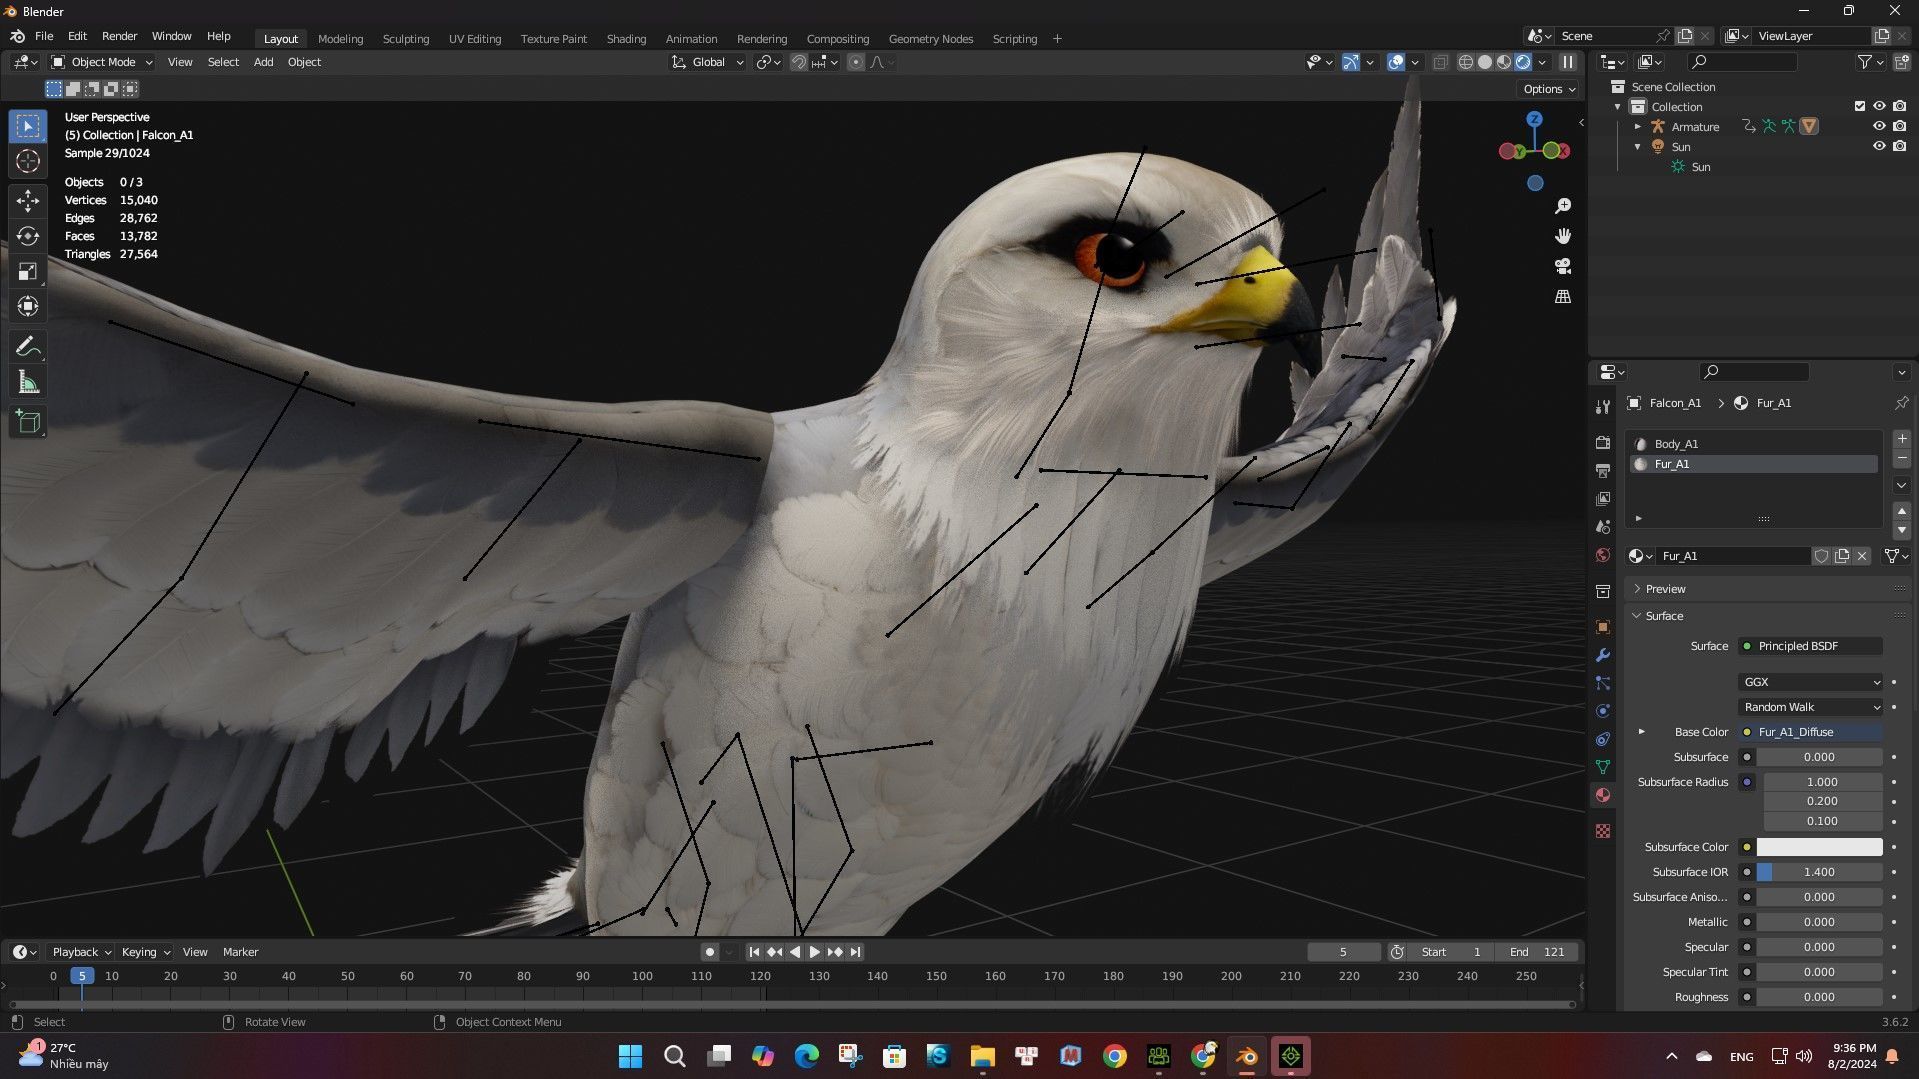The image size is (1919, 1079).
Task: Select the Cursor tool in toolbar
Action: tap(28, 161)
